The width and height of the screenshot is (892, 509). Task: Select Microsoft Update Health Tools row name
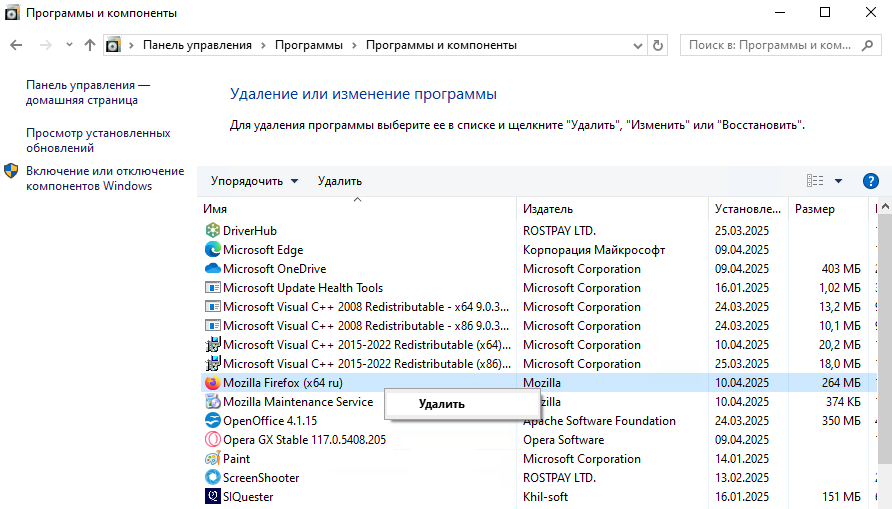[303, 288]
